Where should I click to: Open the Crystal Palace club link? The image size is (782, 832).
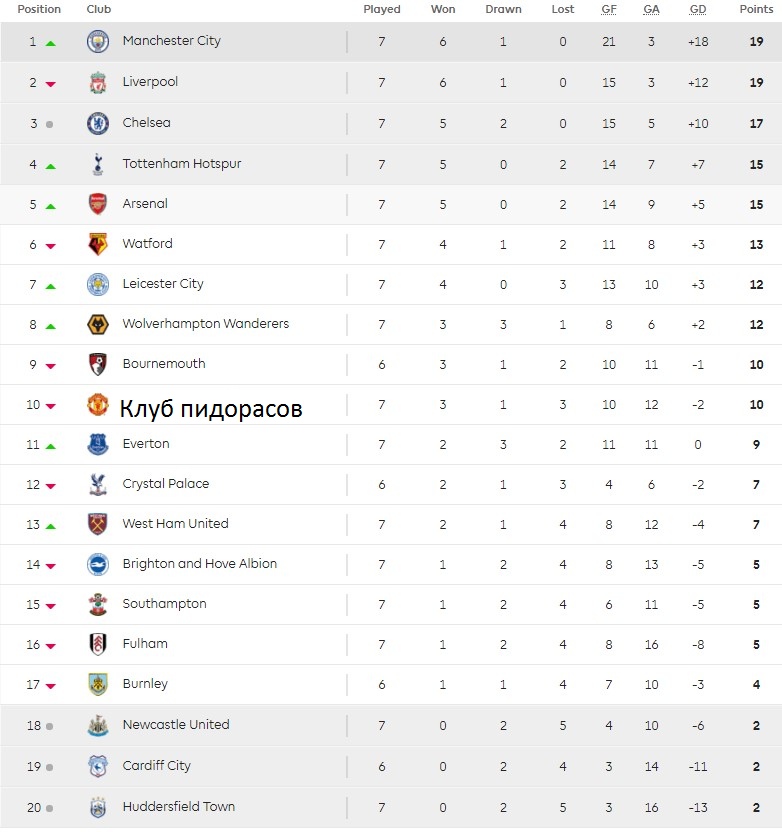coord(166,483)
